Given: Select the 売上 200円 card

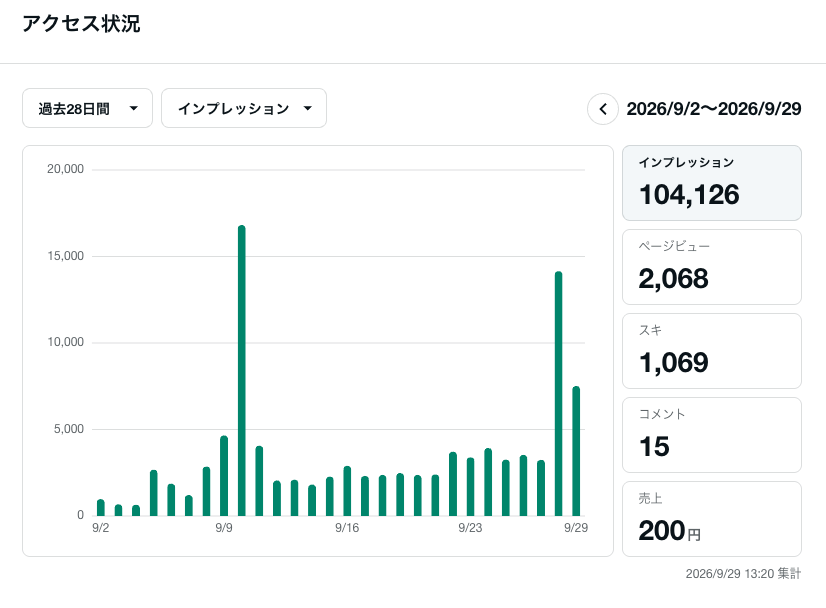Looking at the screenshot, I should pyautogui.click(x=712, y=519).
